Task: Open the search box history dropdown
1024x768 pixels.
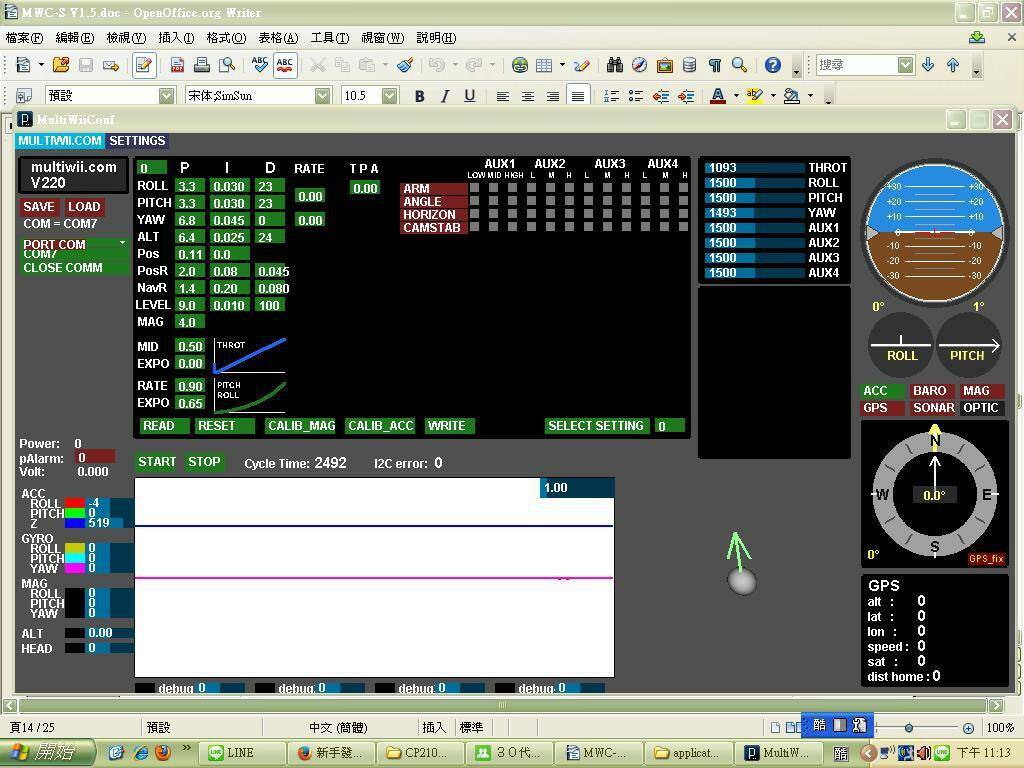Action: [906, 65]
